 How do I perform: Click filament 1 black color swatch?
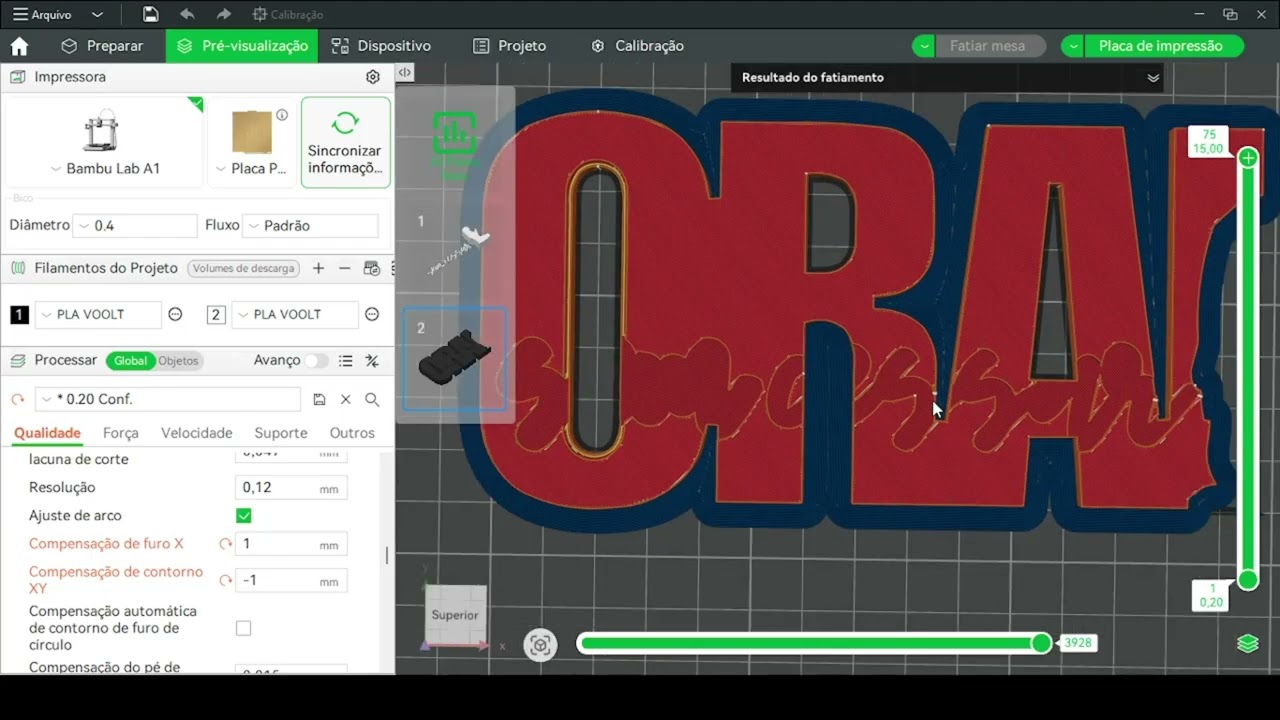click(x=19, y=315)
